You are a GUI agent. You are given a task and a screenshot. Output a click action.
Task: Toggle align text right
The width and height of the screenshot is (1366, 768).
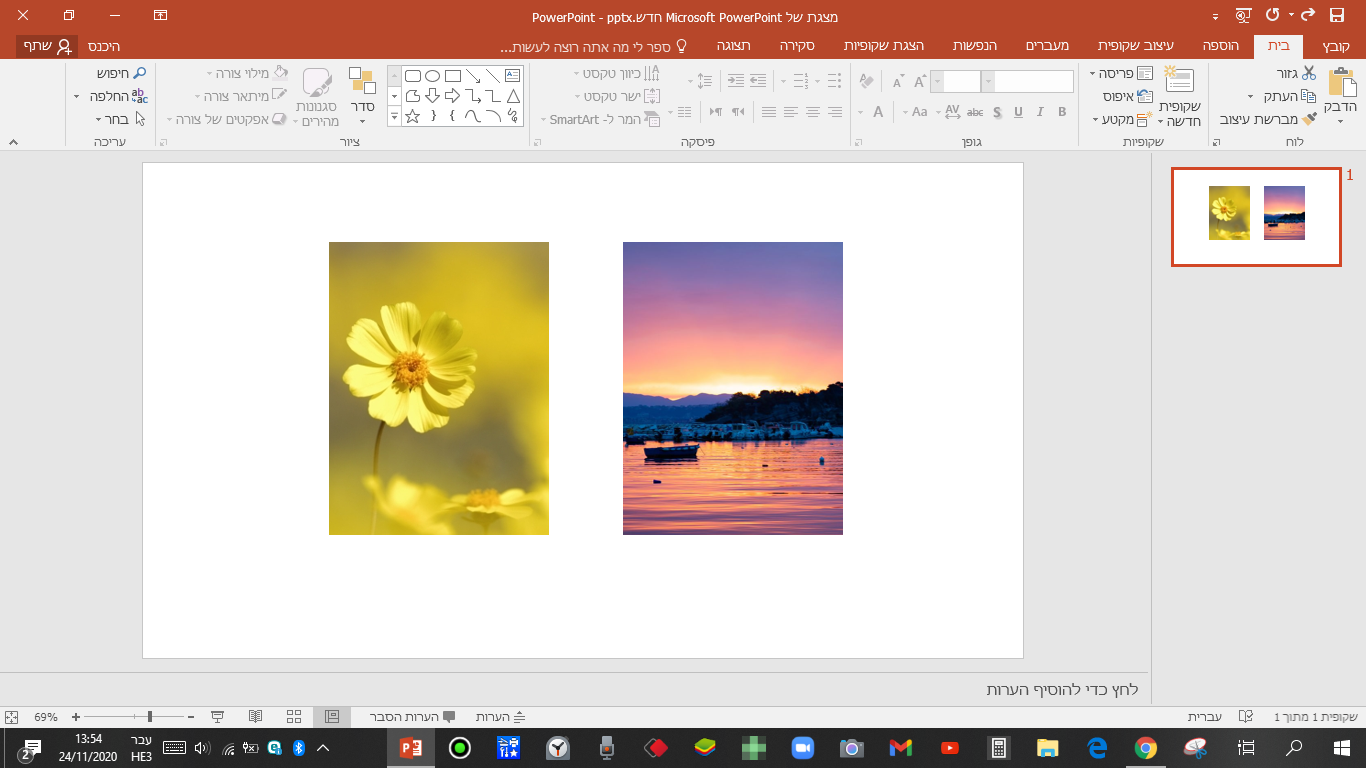tap(835, 112)
